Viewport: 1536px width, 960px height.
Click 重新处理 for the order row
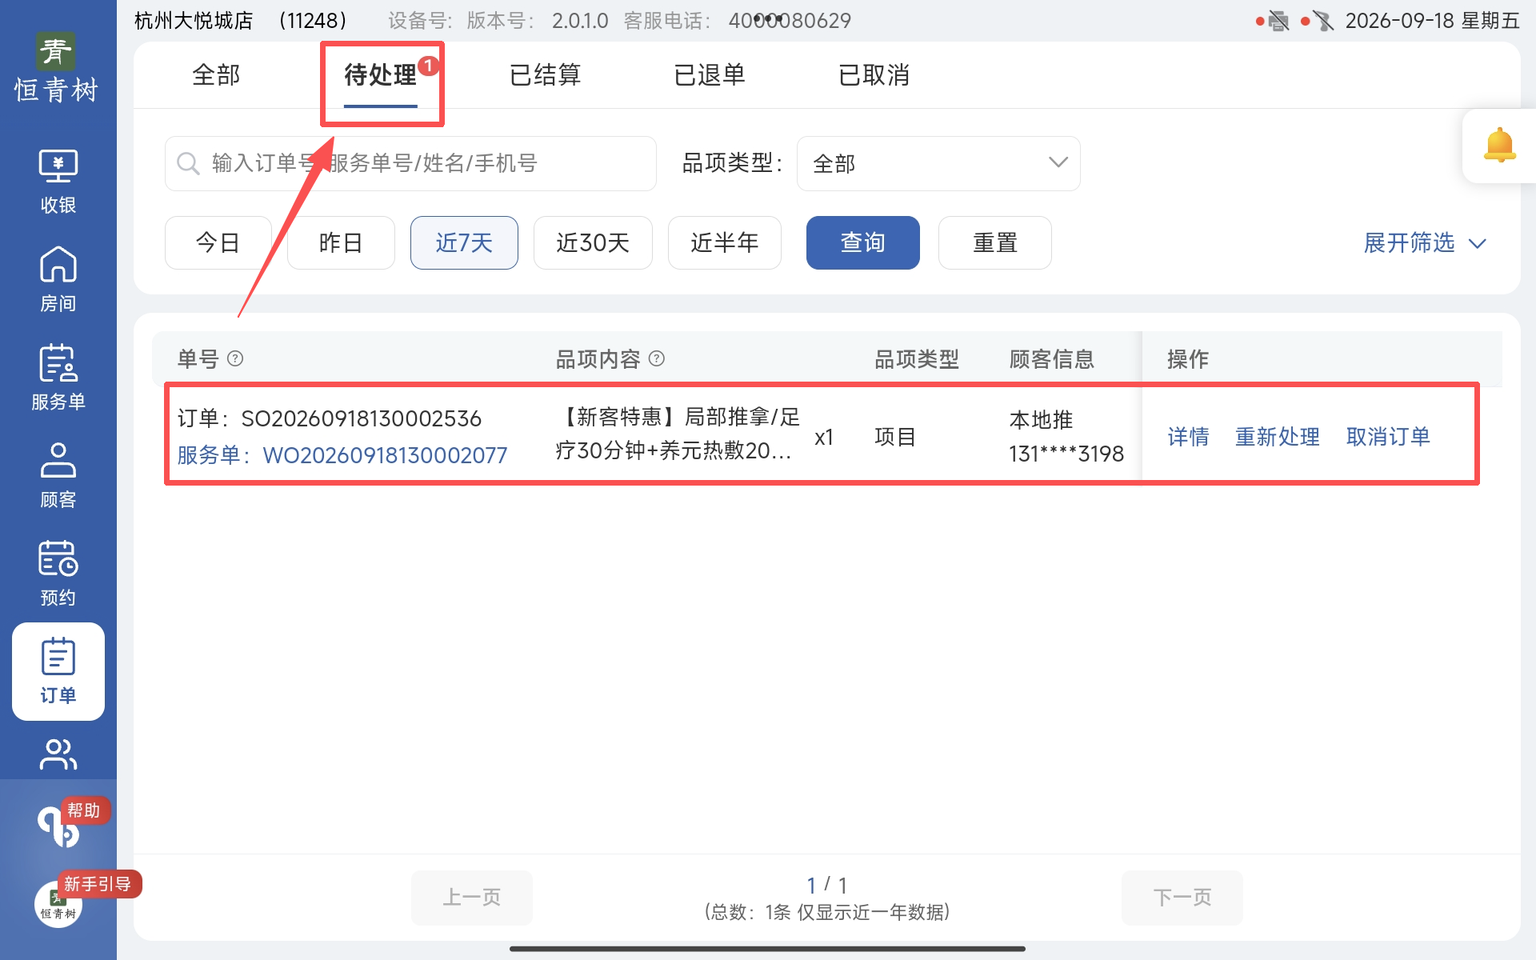1277,437
